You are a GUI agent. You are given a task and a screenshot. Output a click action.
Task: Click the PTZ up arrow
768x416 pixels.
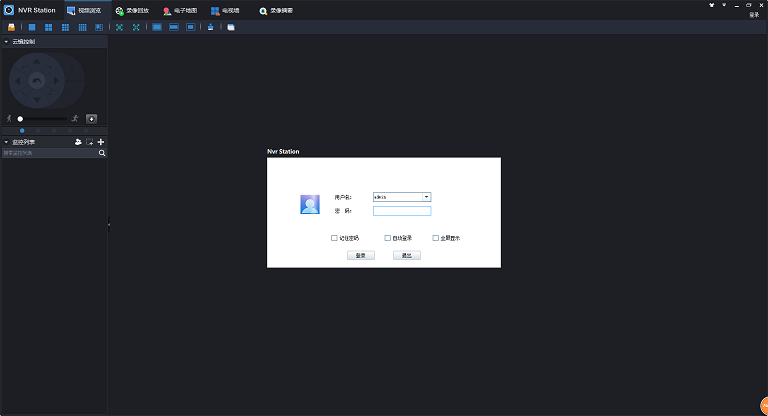[37, 60]
